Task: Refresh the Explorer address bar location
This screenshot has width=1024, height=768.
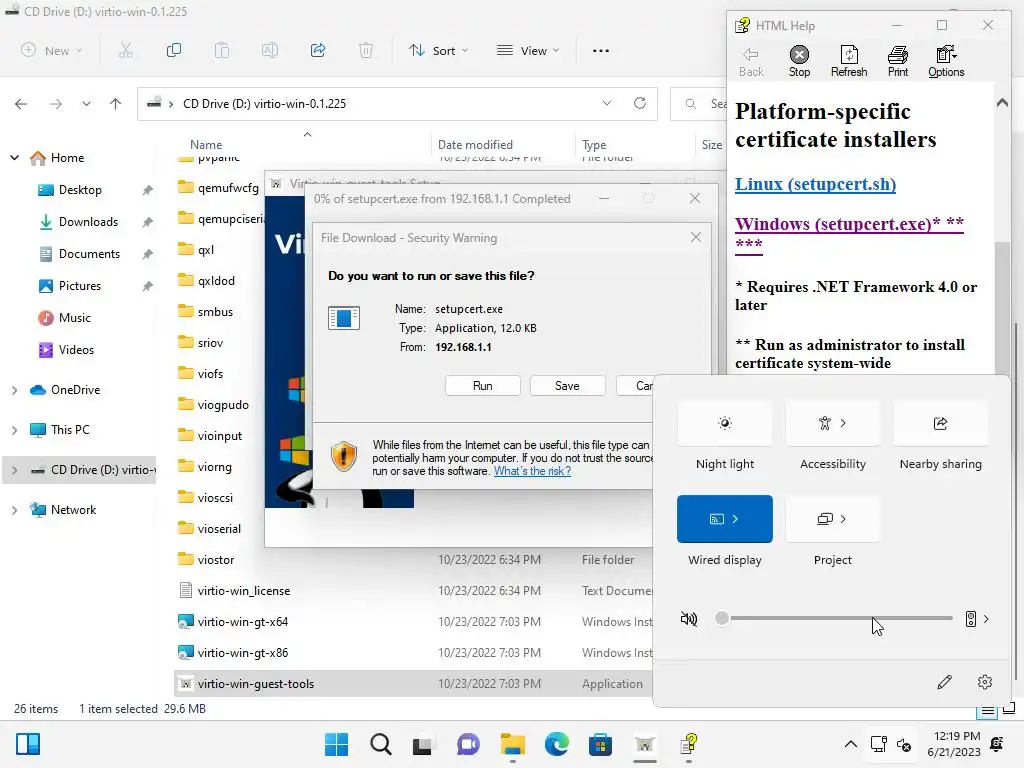Action: pos(640,103)
